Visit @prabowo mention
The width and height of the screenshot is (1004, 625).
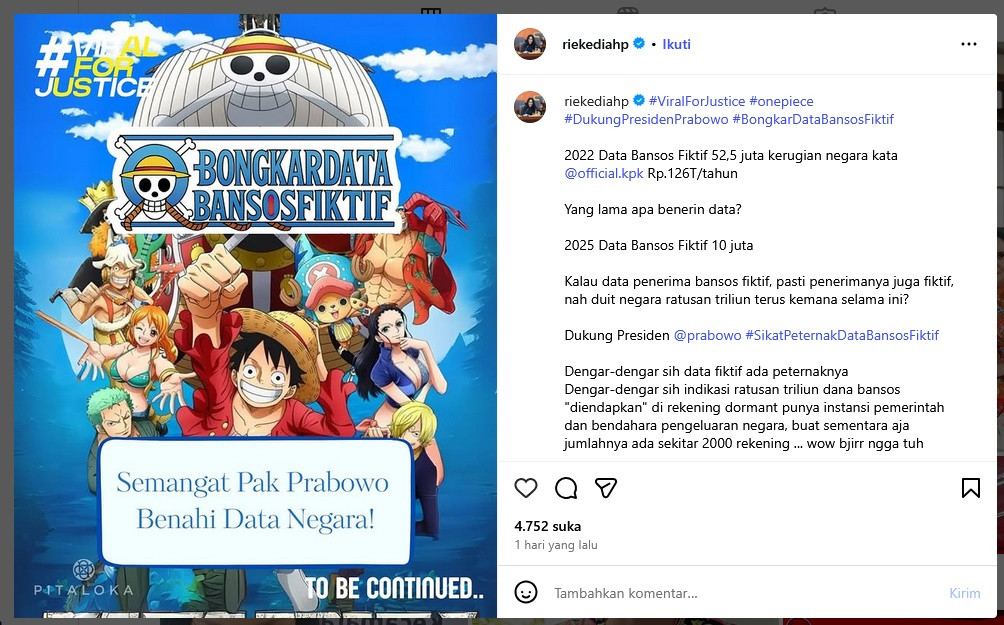click(708, 335)
